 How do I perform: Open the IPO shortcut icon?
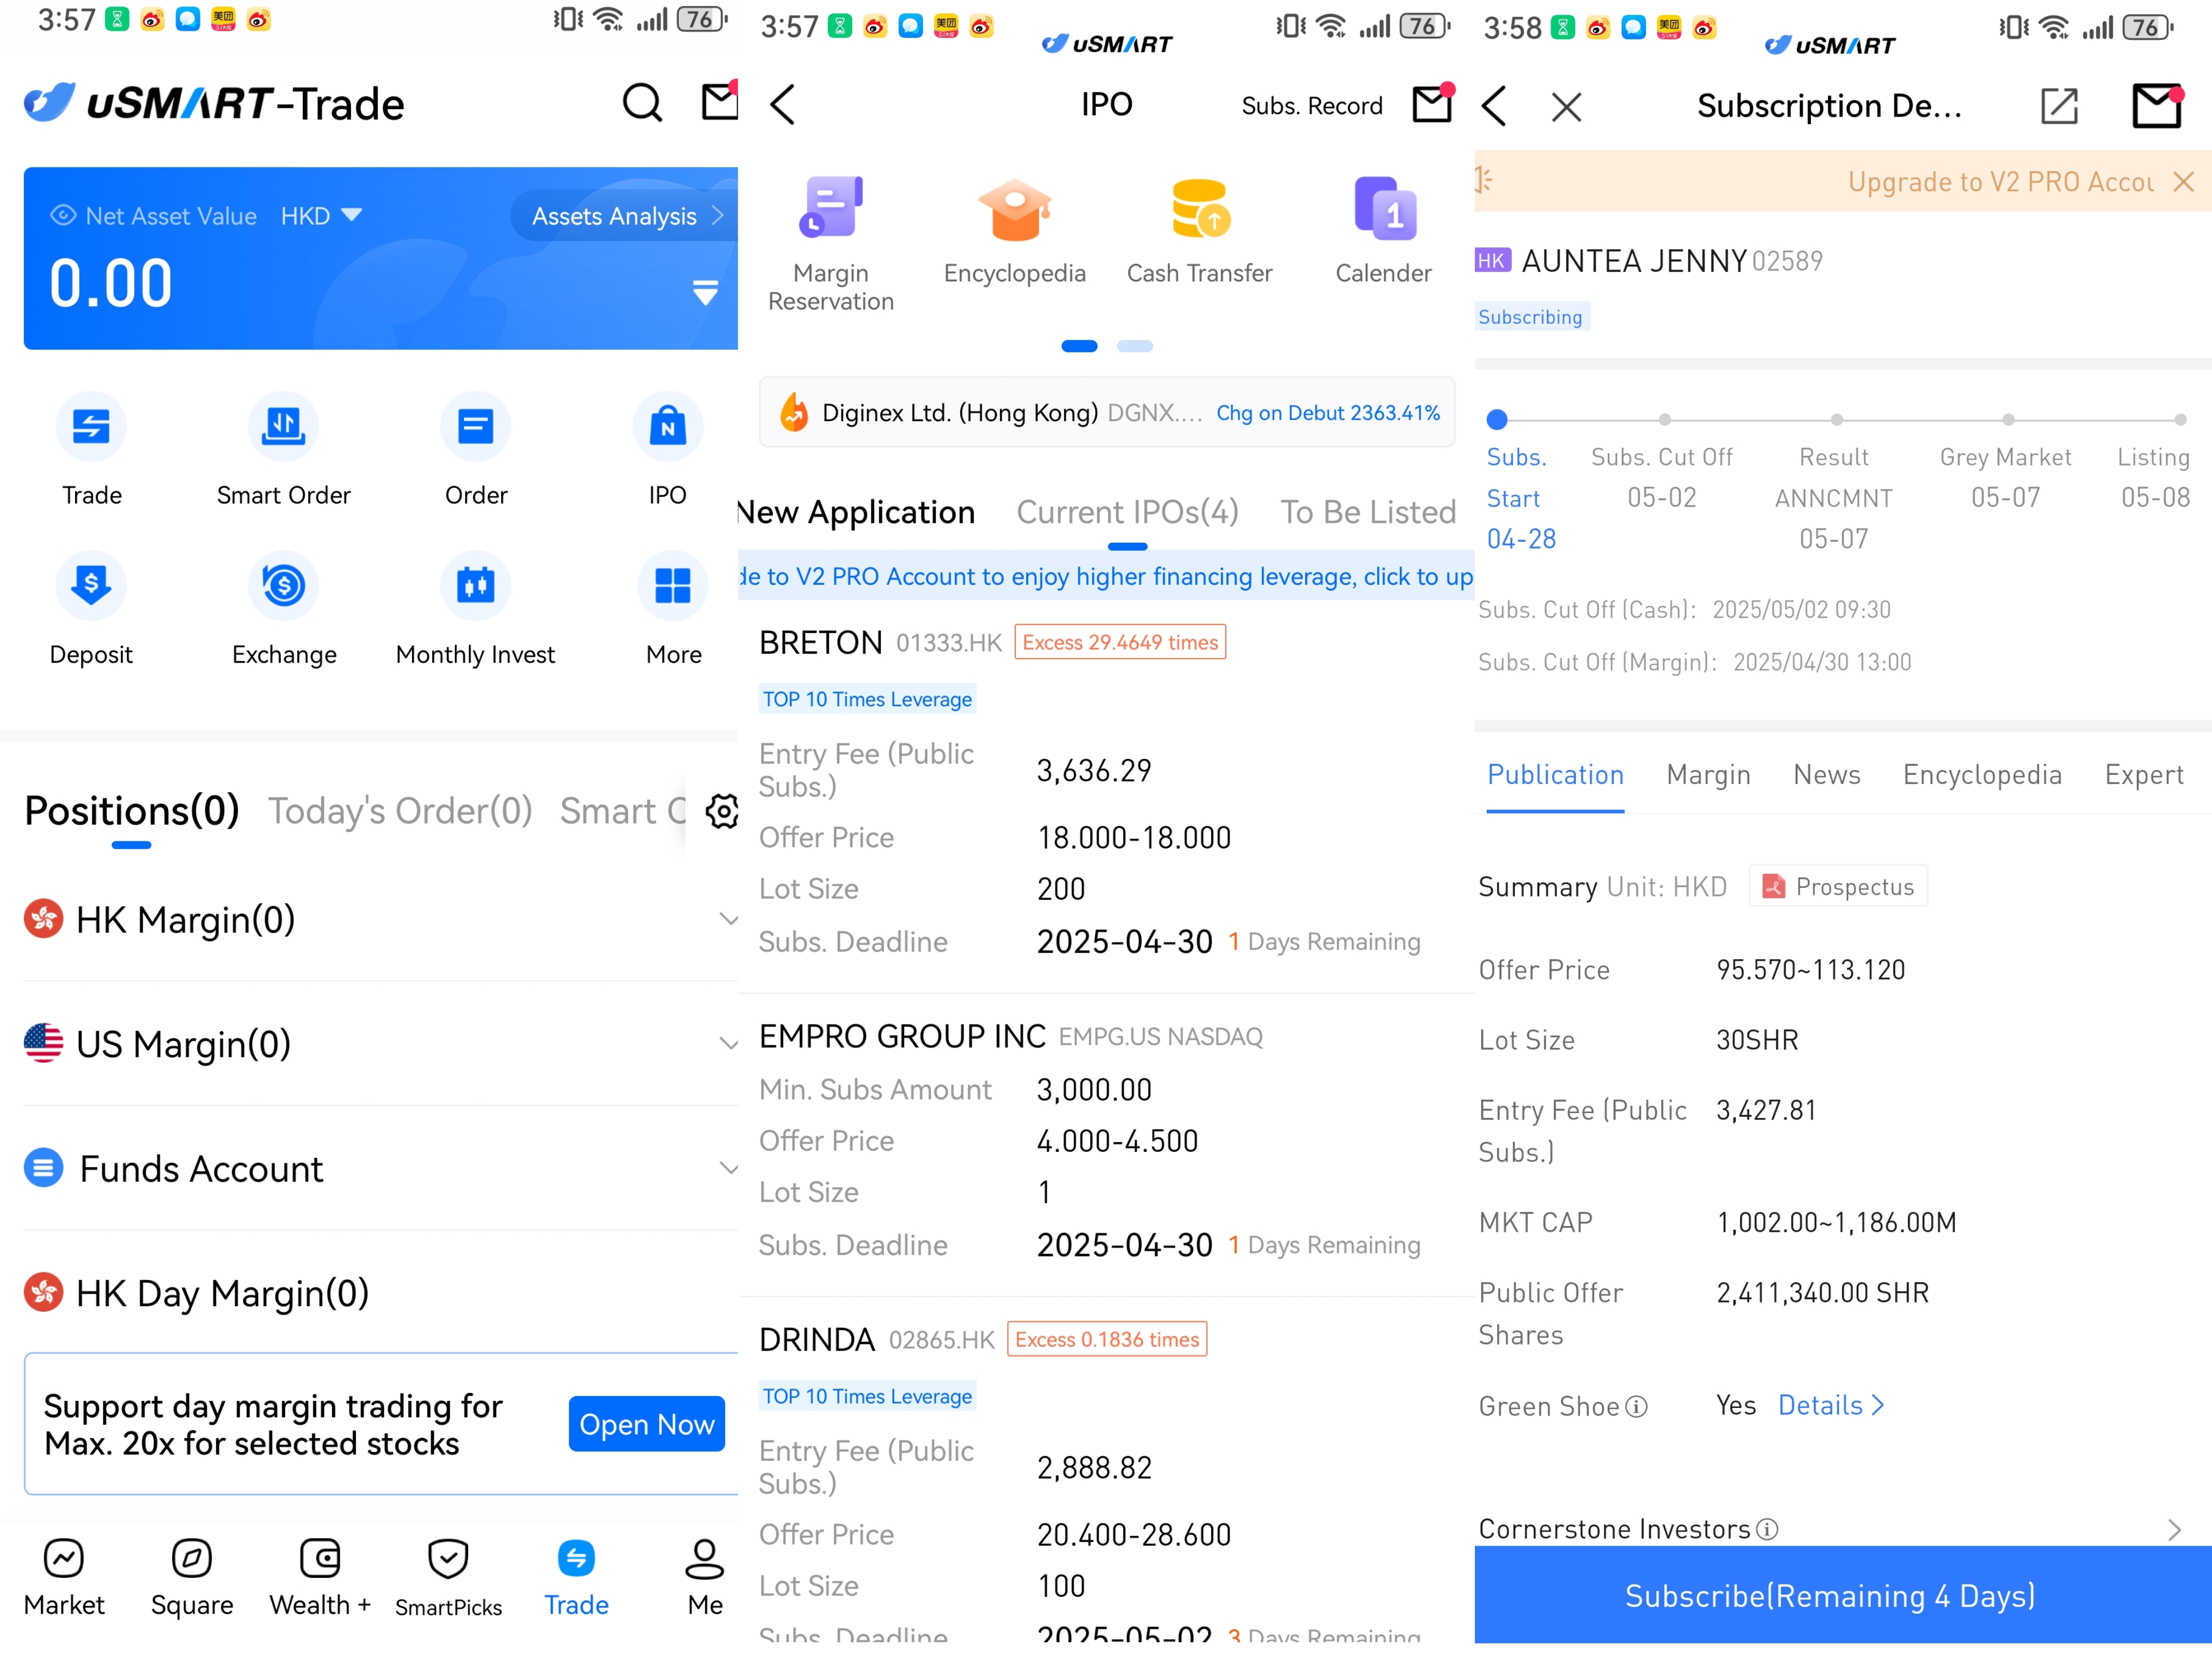coord(668,427)
